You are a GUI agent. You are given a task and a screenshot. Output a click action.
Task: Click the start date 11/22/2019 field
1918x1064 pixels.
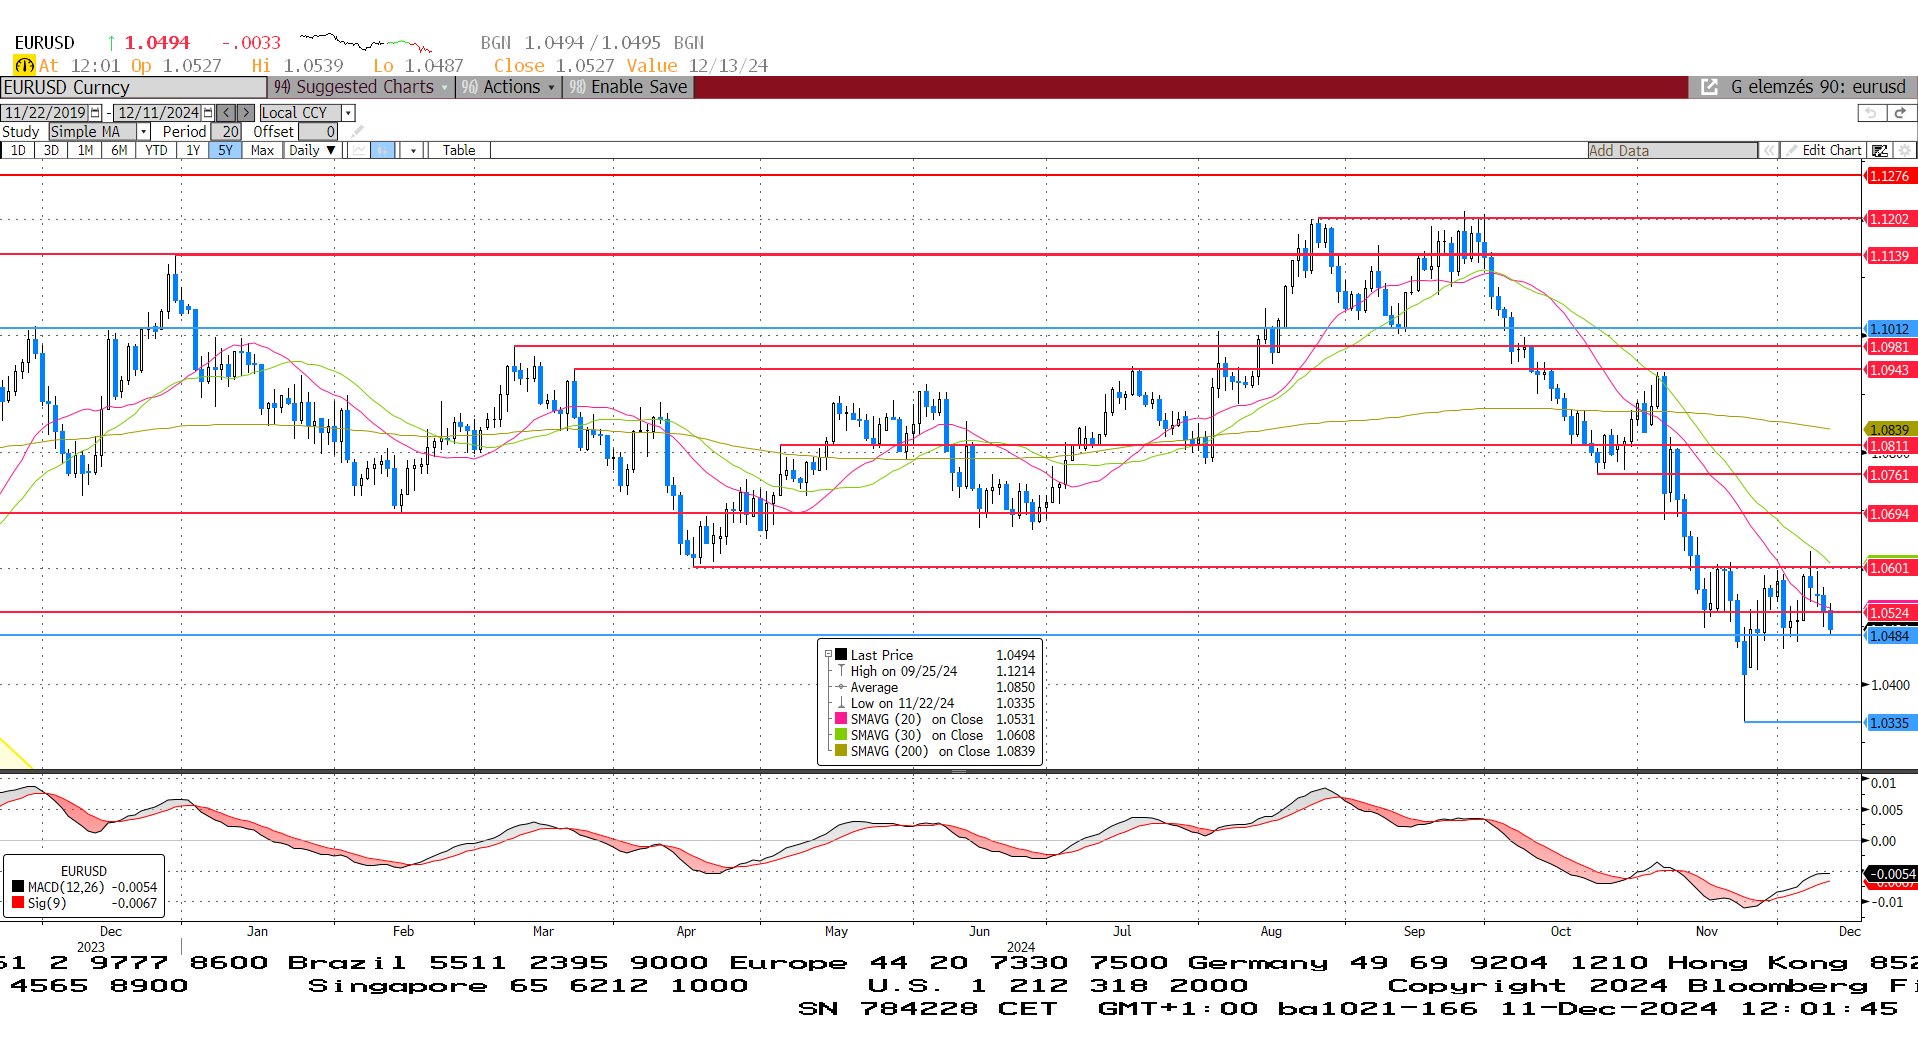click(x=45, y=113)
